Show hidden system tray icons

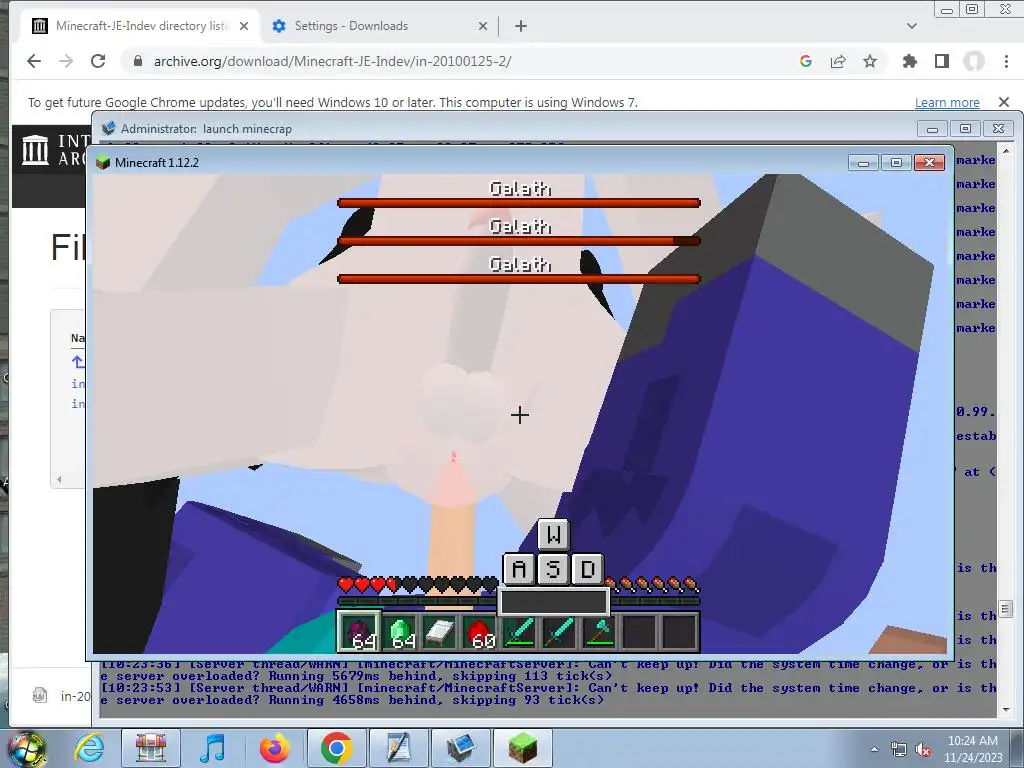coord(874,749)
